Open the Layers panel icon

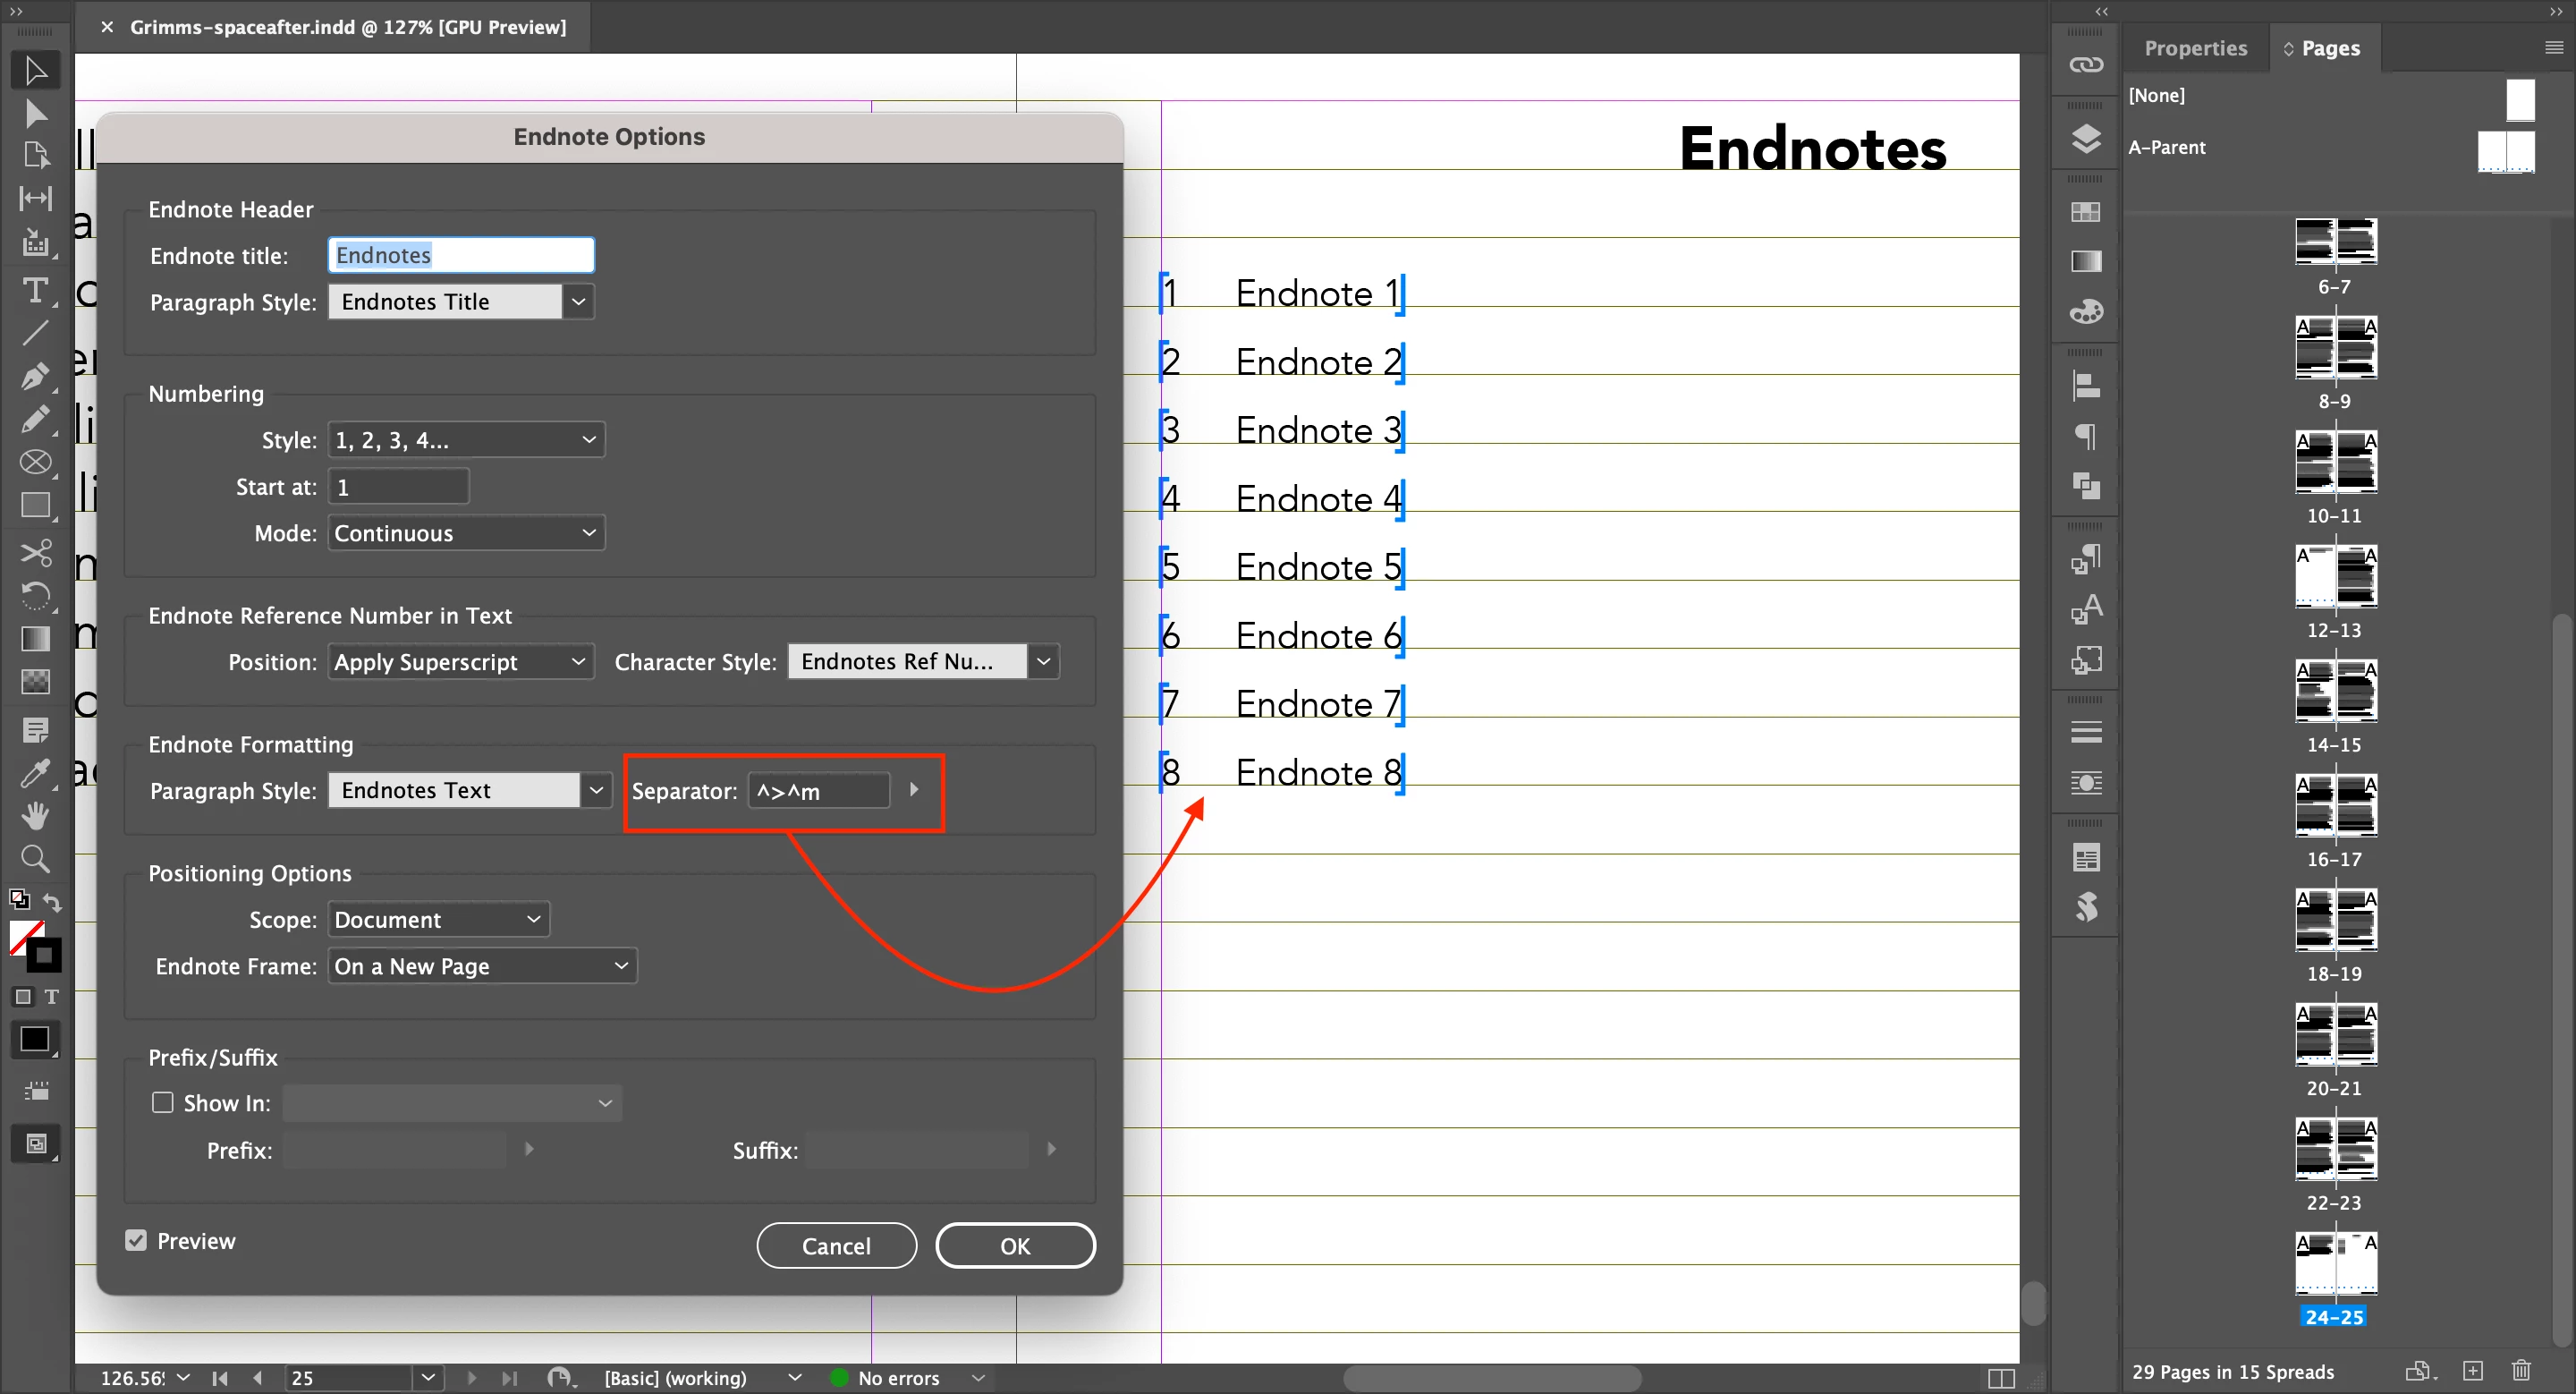2086,138
